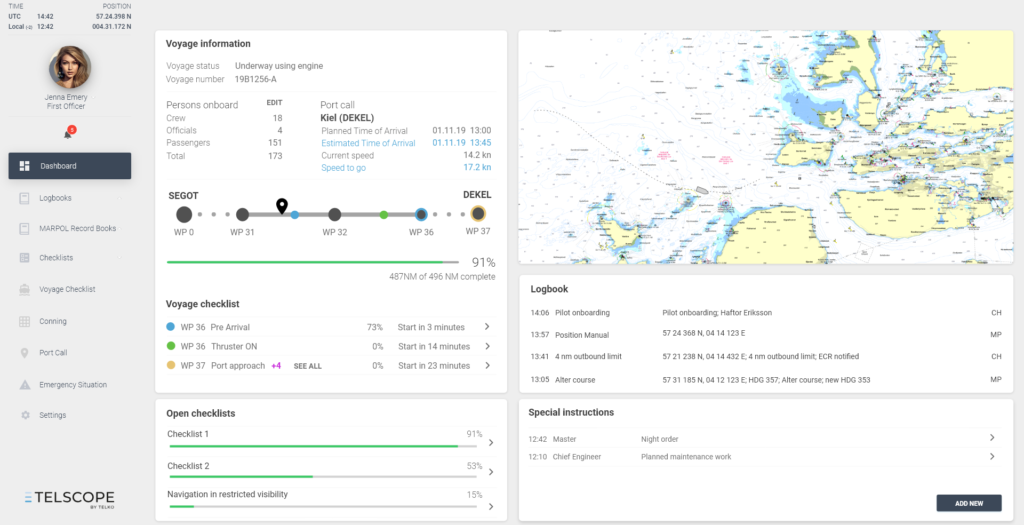Select the WP 32 waypoint marker
The height and width of the screenshot is (525, 1024).
(x=335, y=214)
